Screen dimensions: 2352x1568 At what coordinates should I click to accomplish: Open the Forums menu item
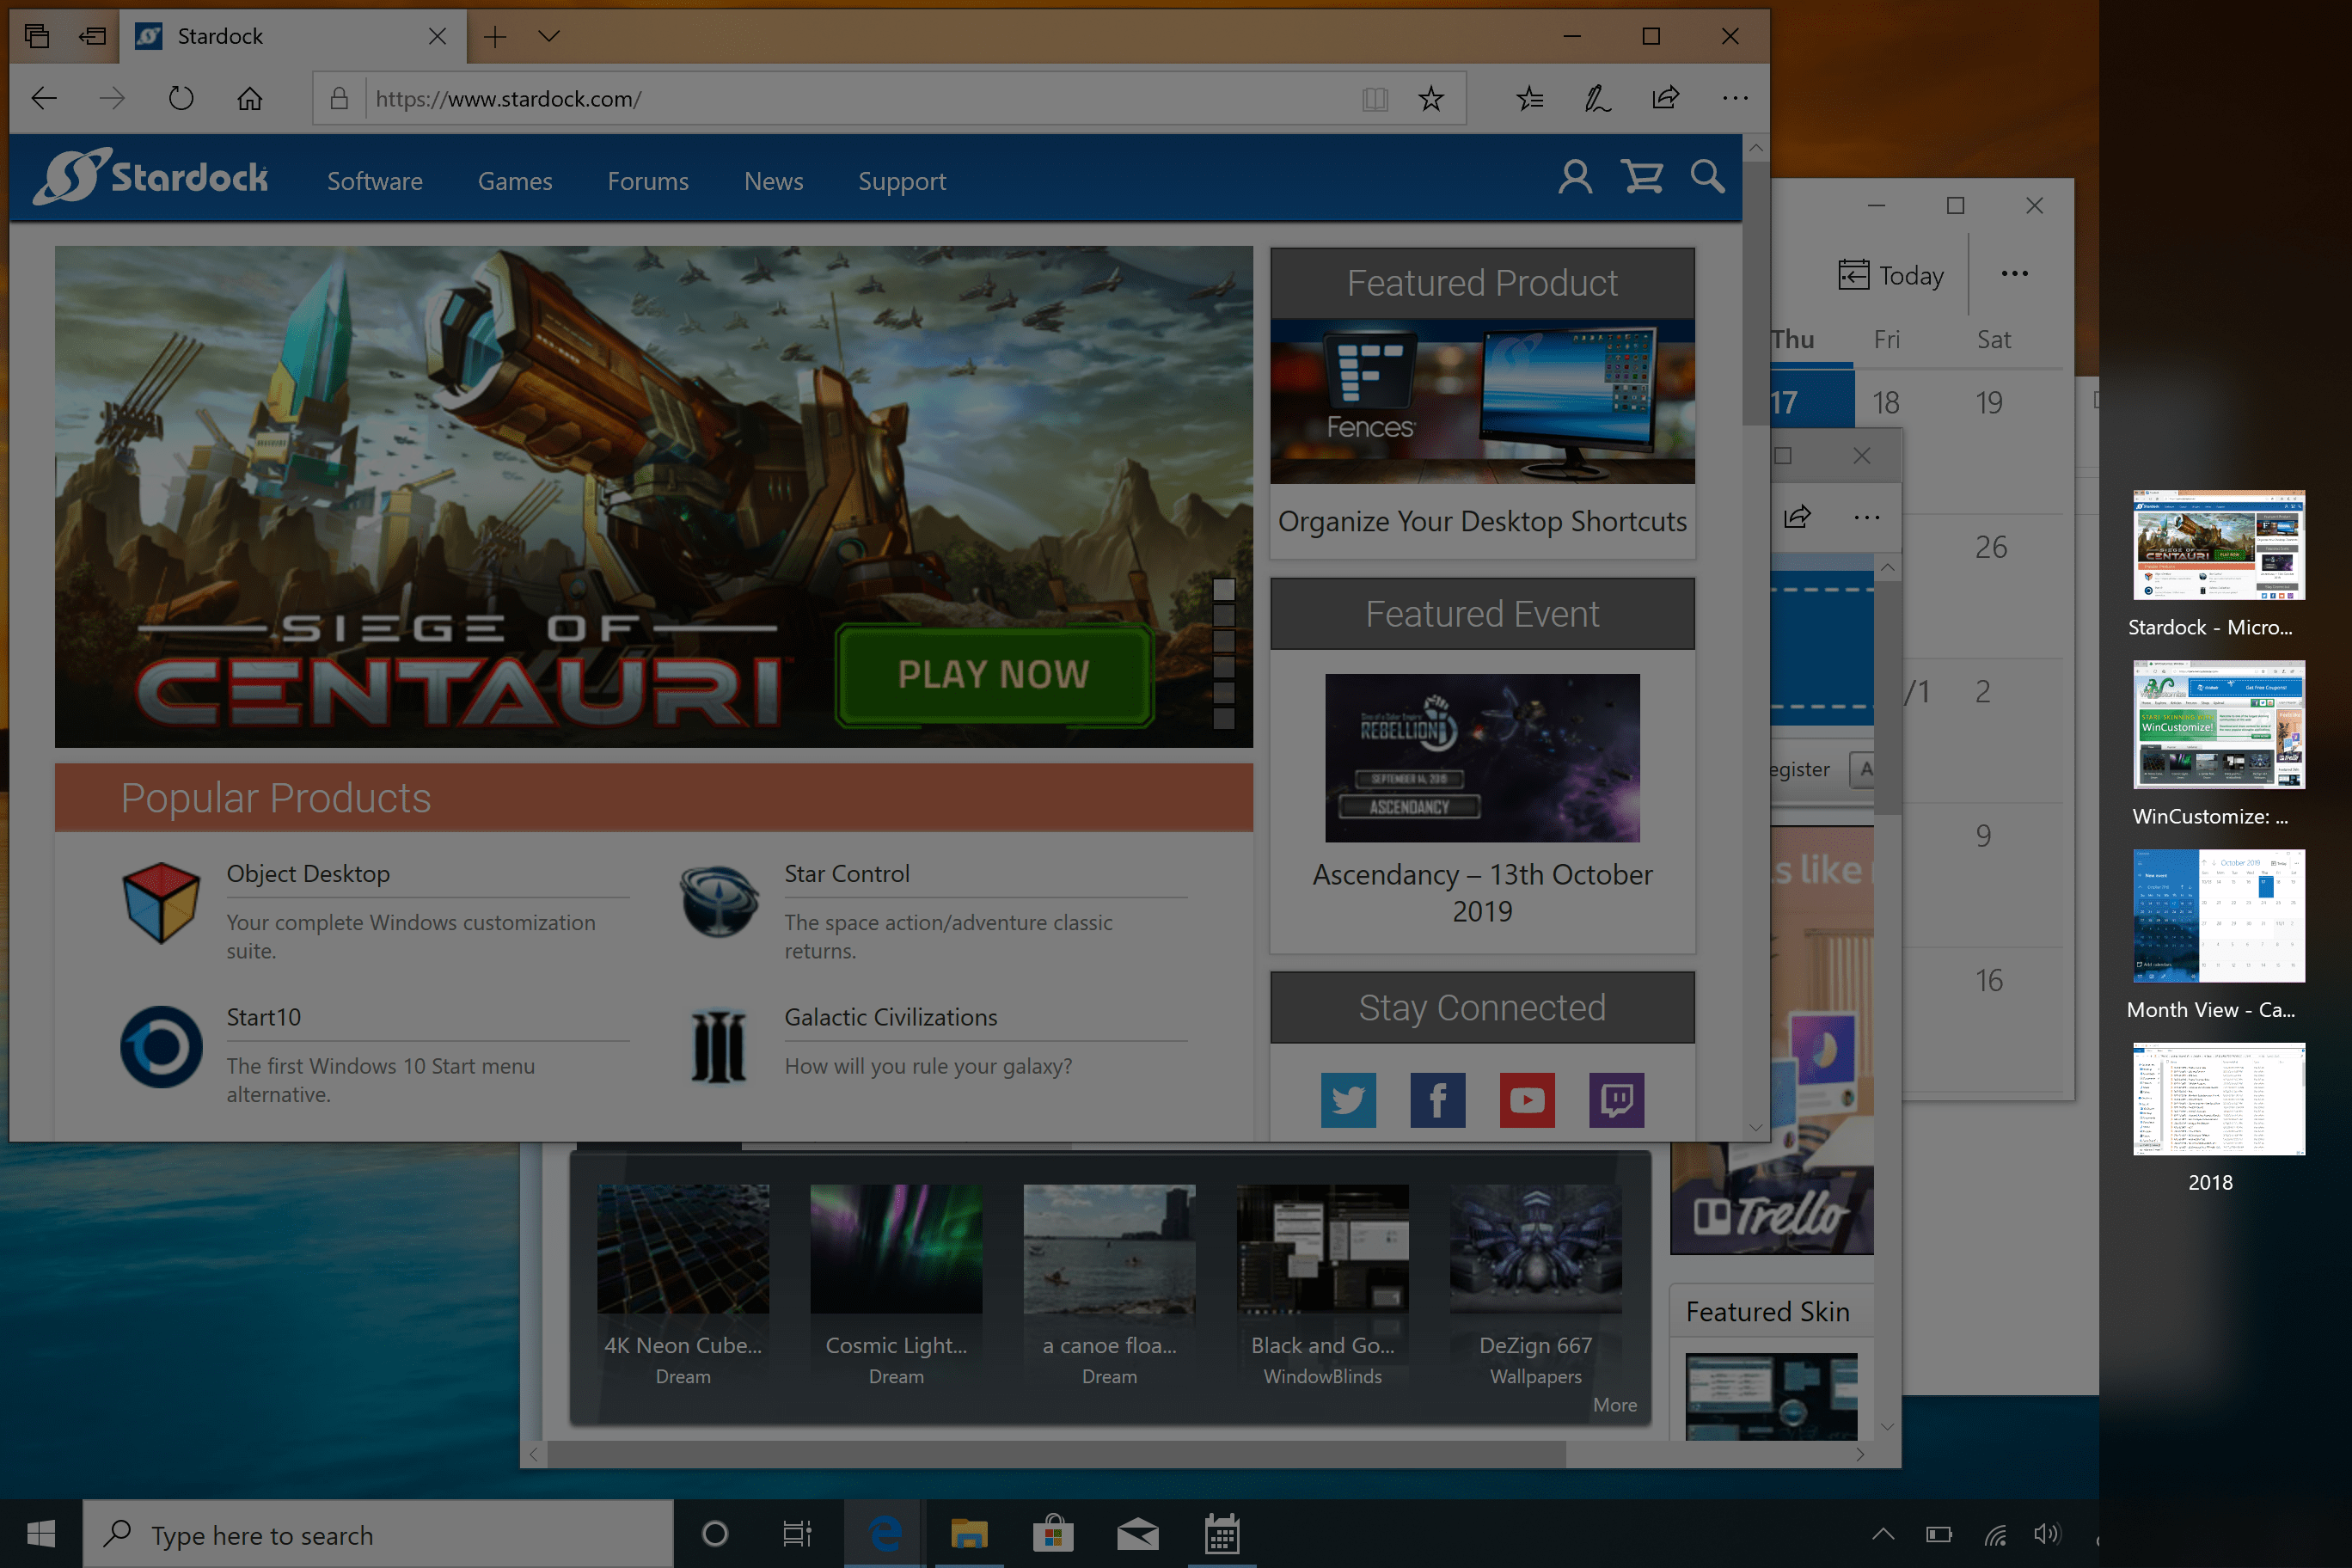coord(648,181)
